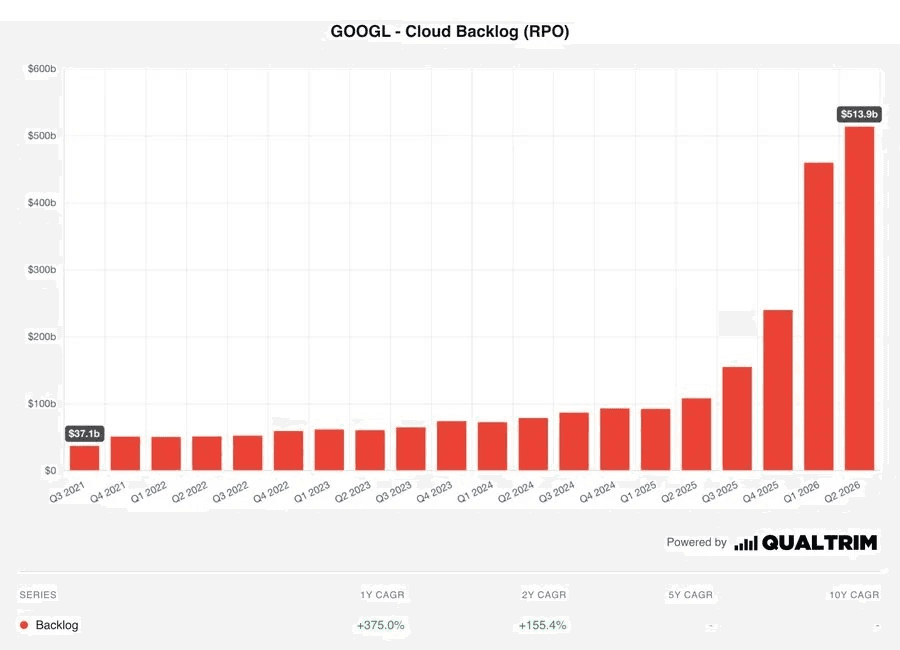Image resolution: width=900 pixels, height=650 pixels.
Task: Select the +375.0% value
Action: pyautogui.click(x=381, y=625)
